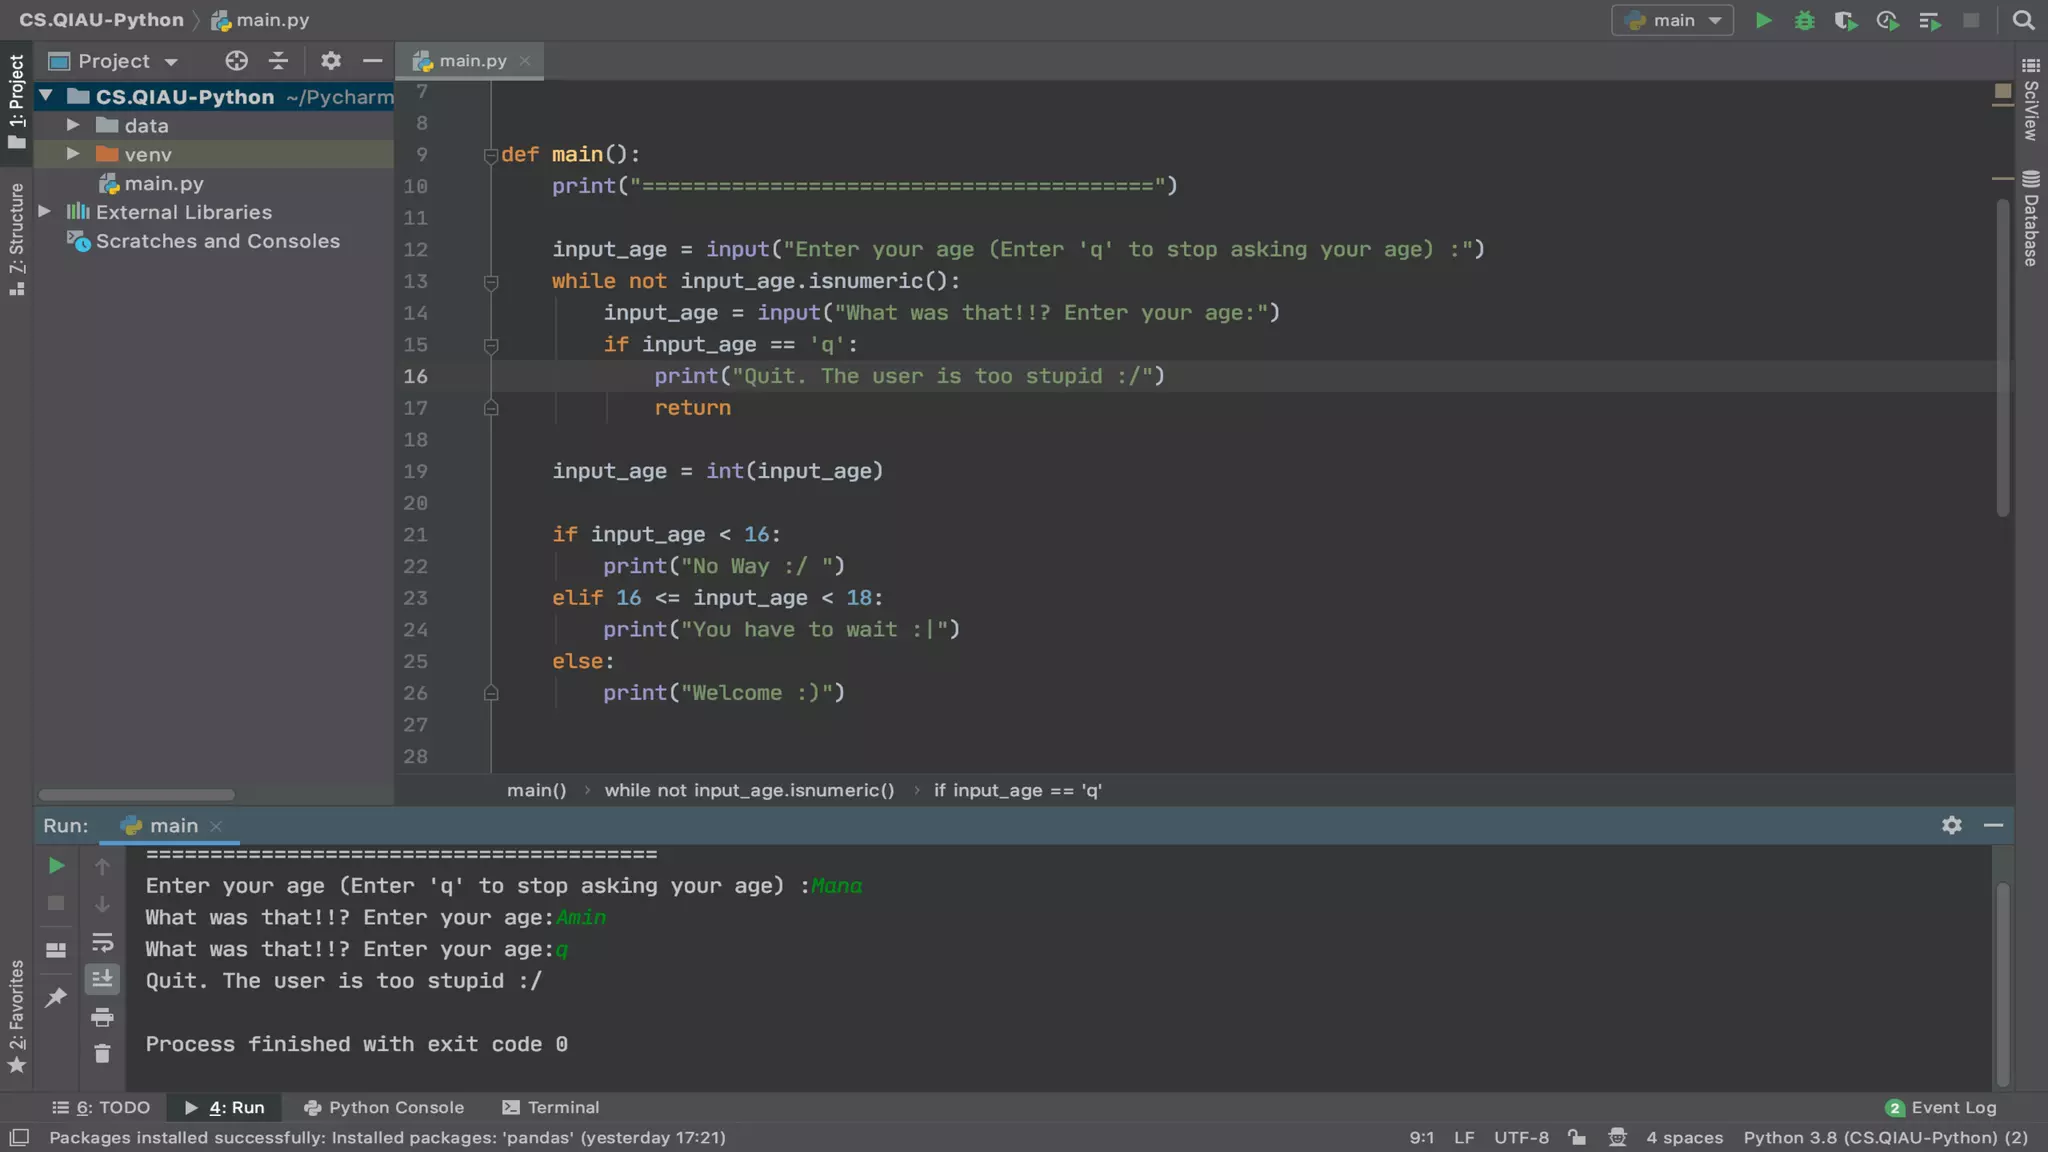
Task: Toggle soft-wrap in Run console
Action: pos(102,942)
